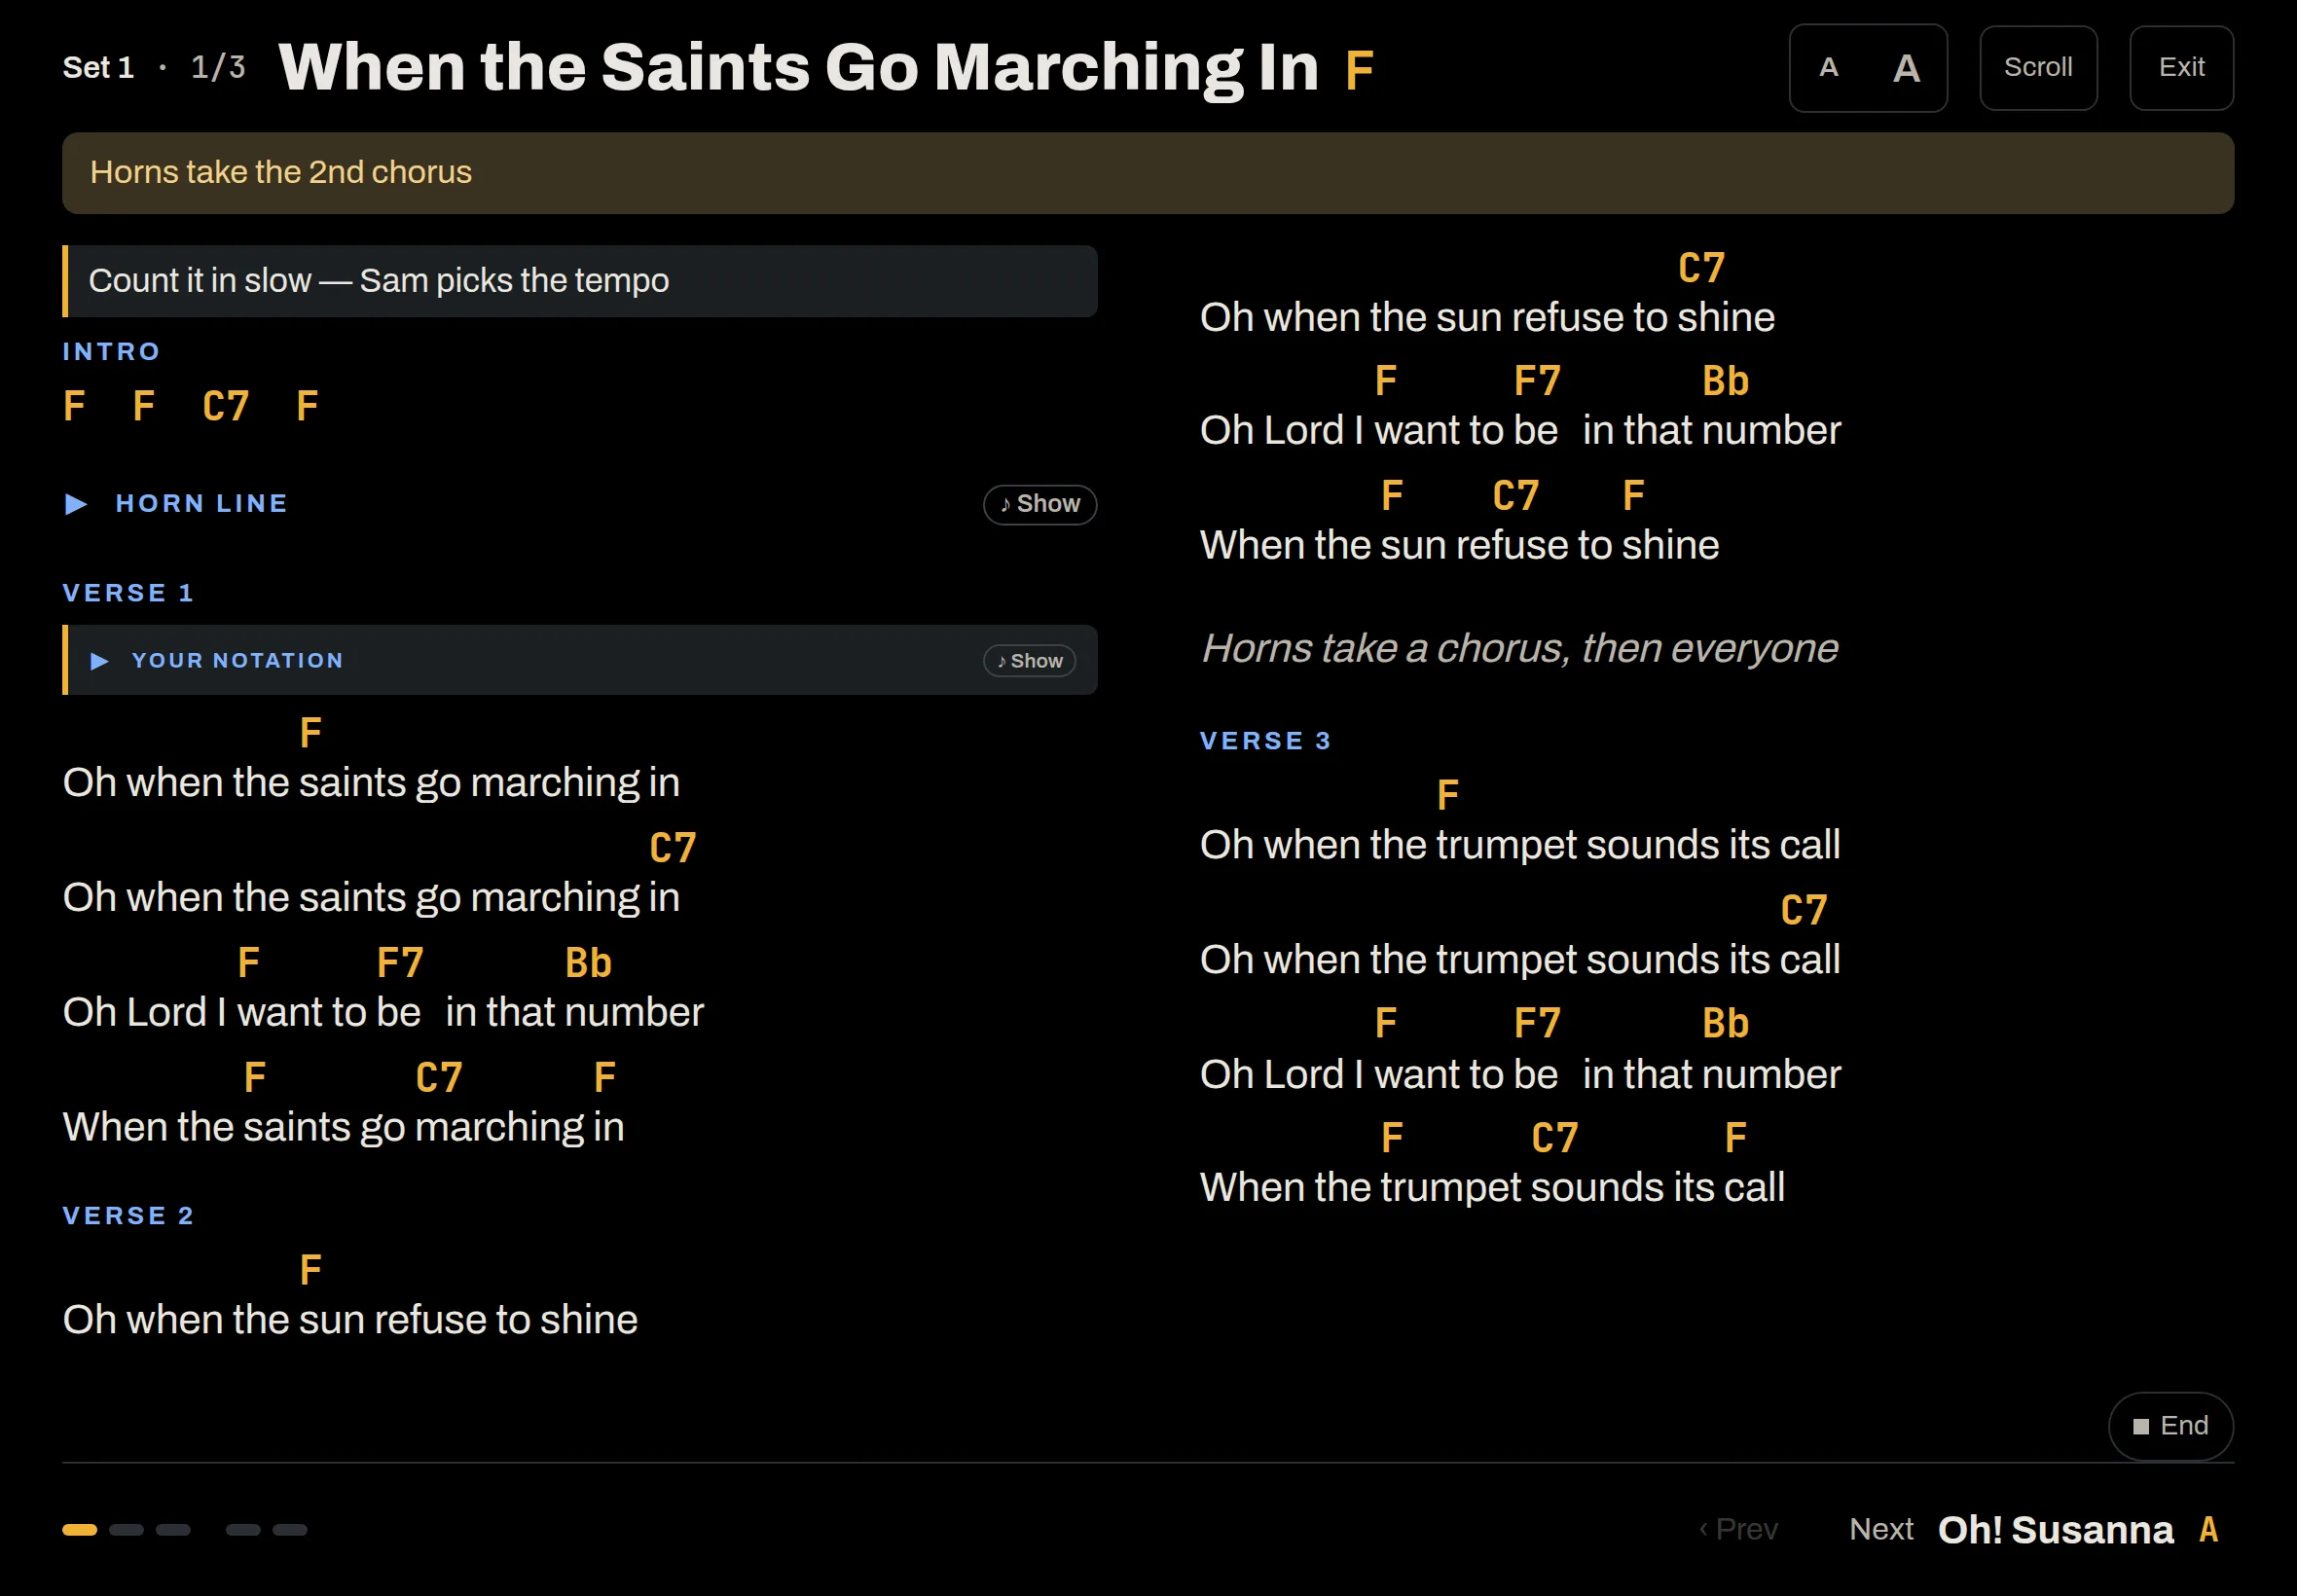
Task: Click the 1/3 song counter
Action: pos(218,67)
